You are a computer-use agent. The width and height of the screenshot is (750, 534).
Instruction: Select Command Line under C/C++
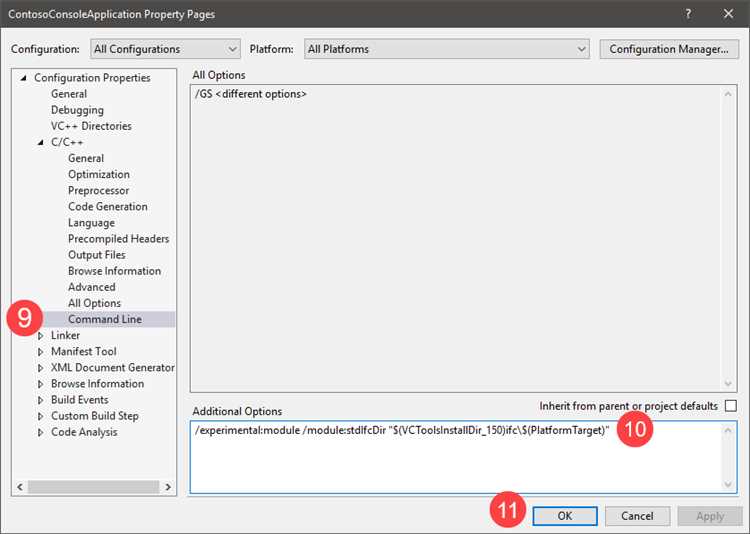pos(104,319)
